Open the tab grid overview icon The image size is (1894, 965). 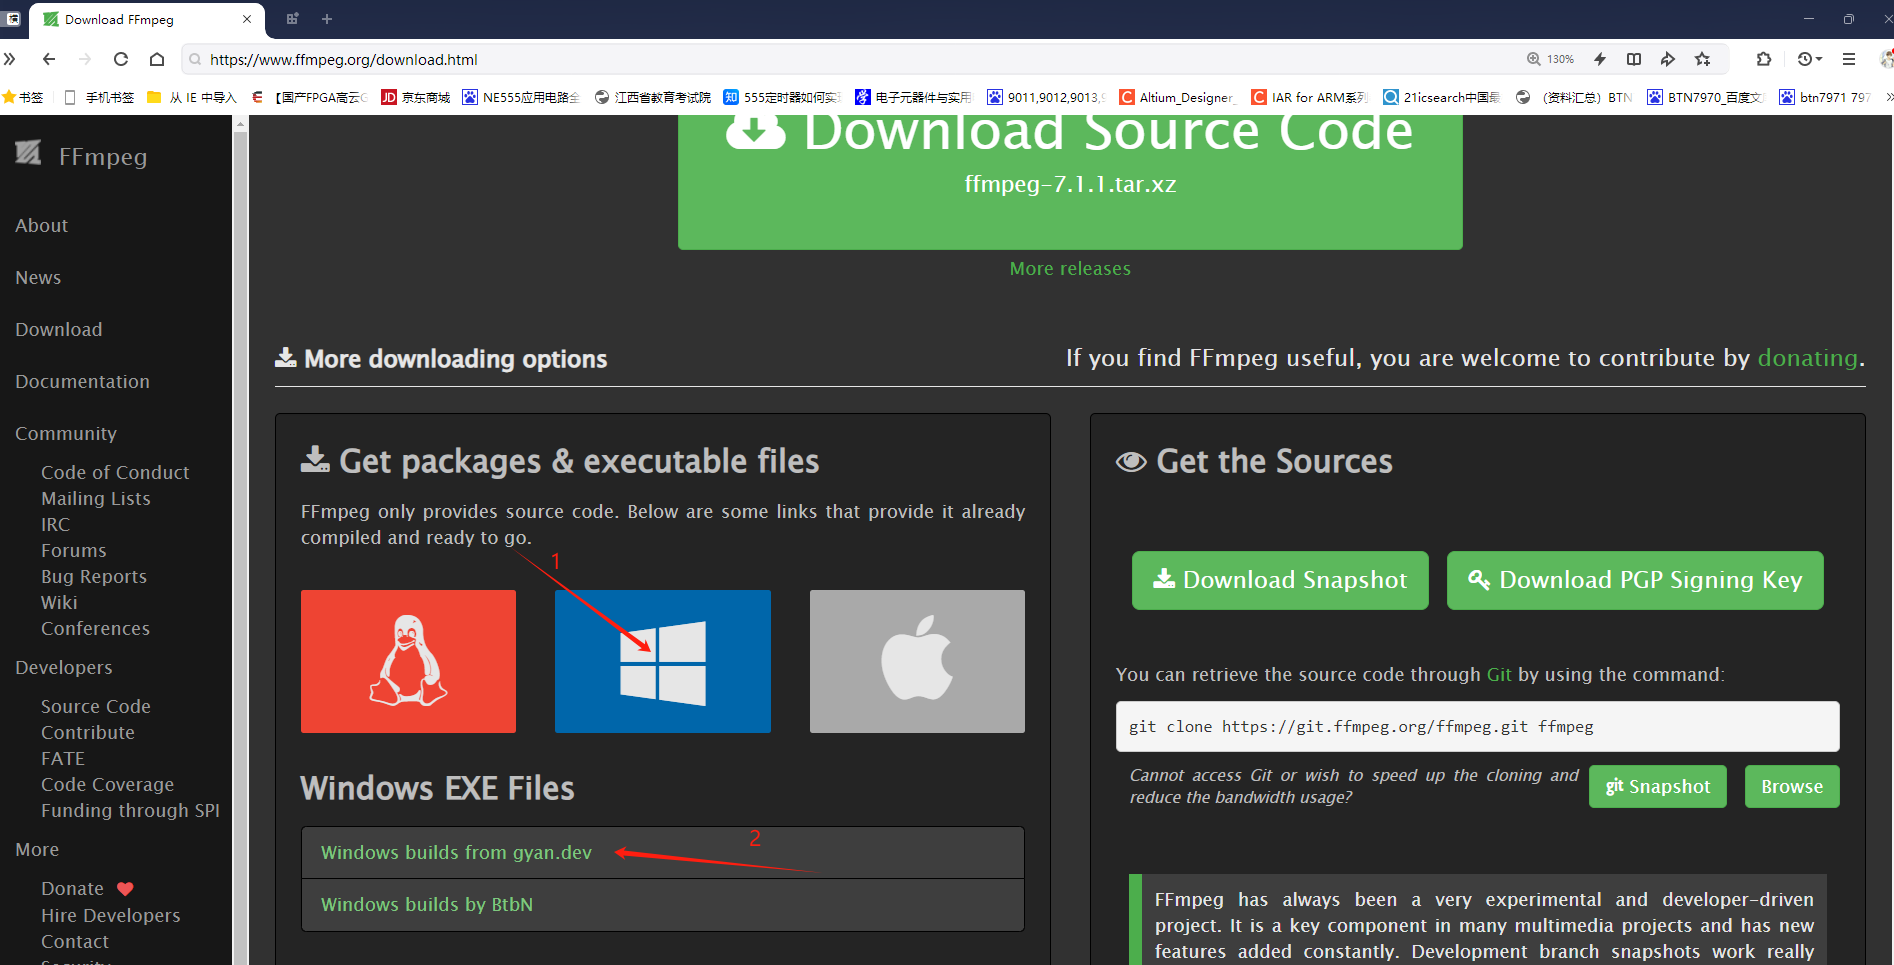(293, 19)
